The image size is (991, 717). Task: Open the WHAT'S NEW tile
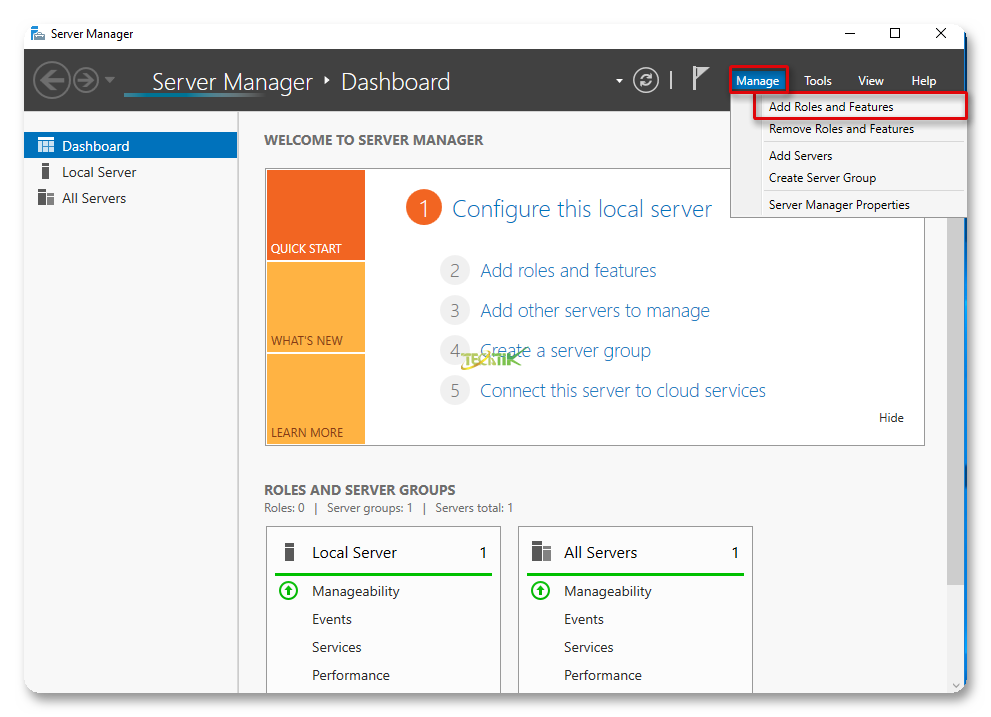315,307
